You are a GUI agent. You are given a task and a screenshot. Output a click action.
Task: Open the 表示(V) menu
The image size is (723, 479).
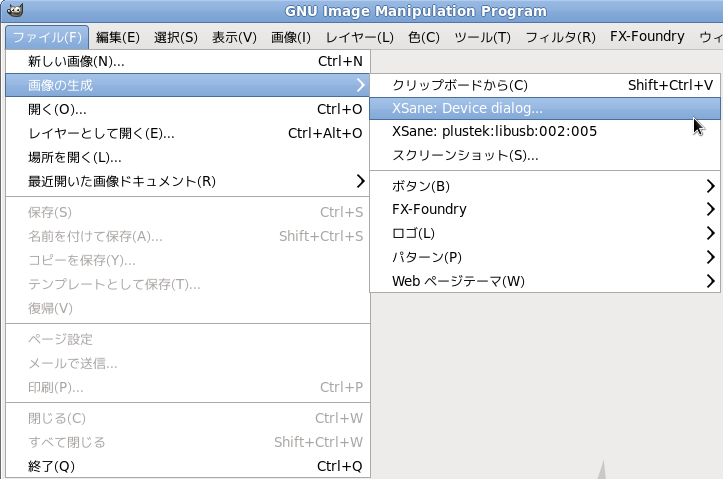tap(234, 37)
